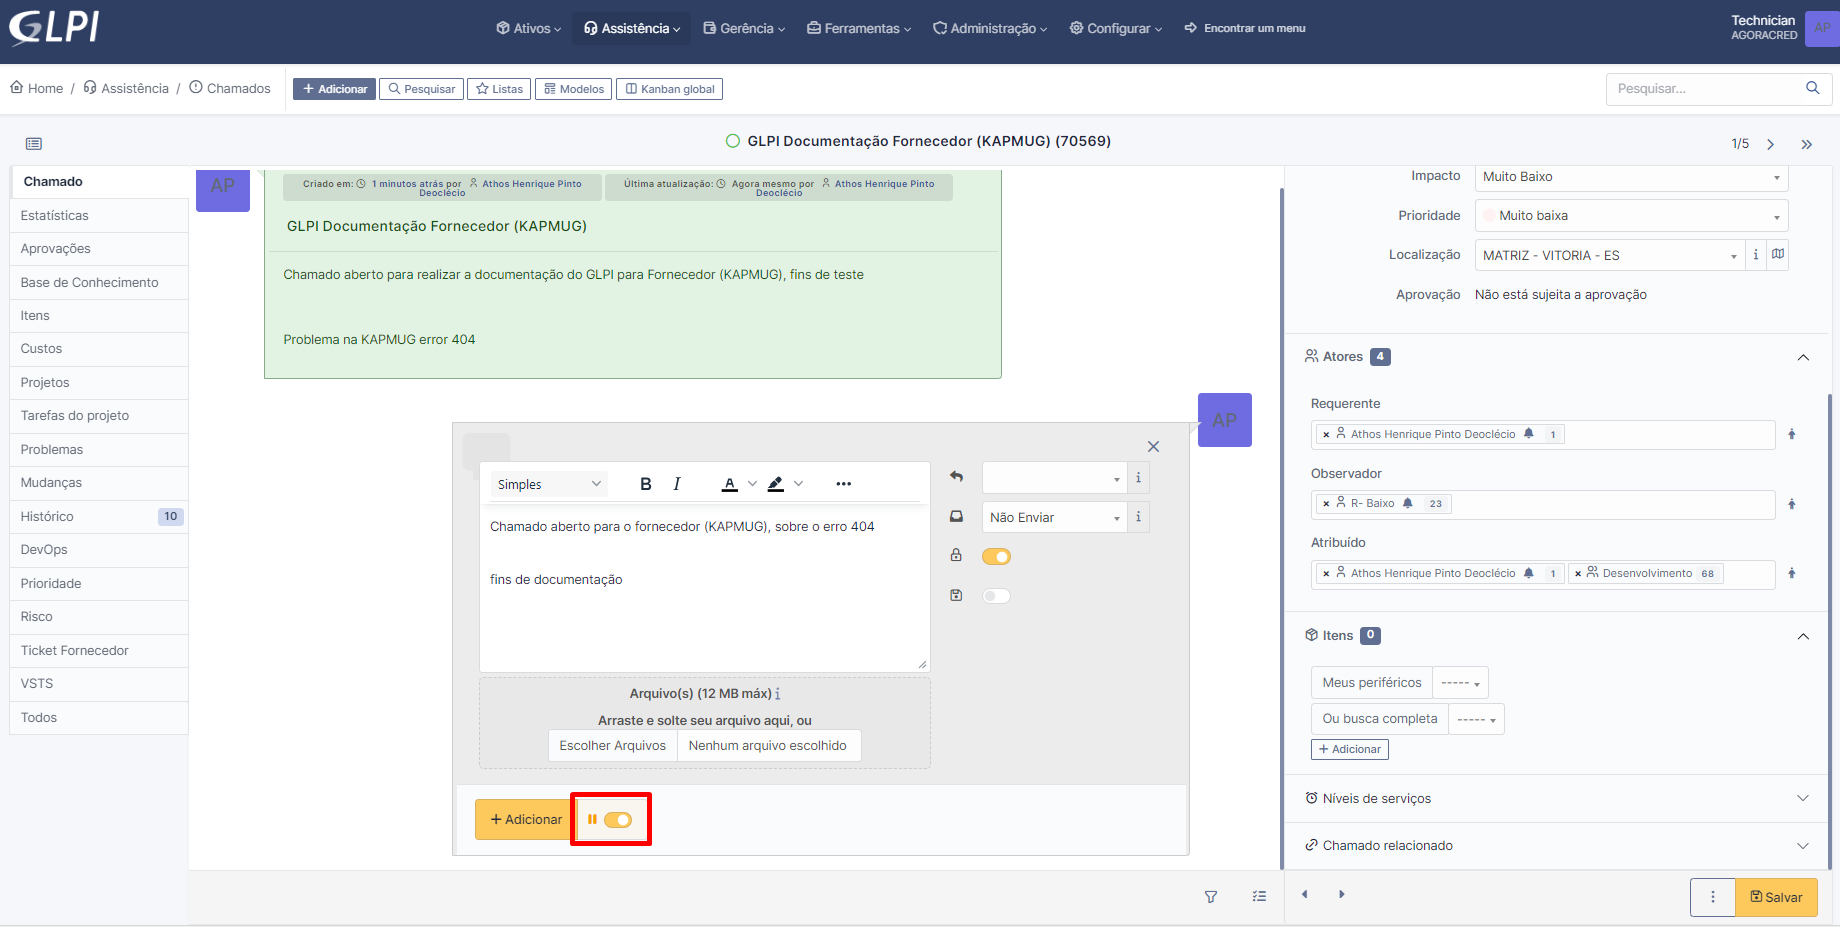Go to Home breadcrumb
The height and width of the screenshot is (927, 1840).
[x=37, y=88]
